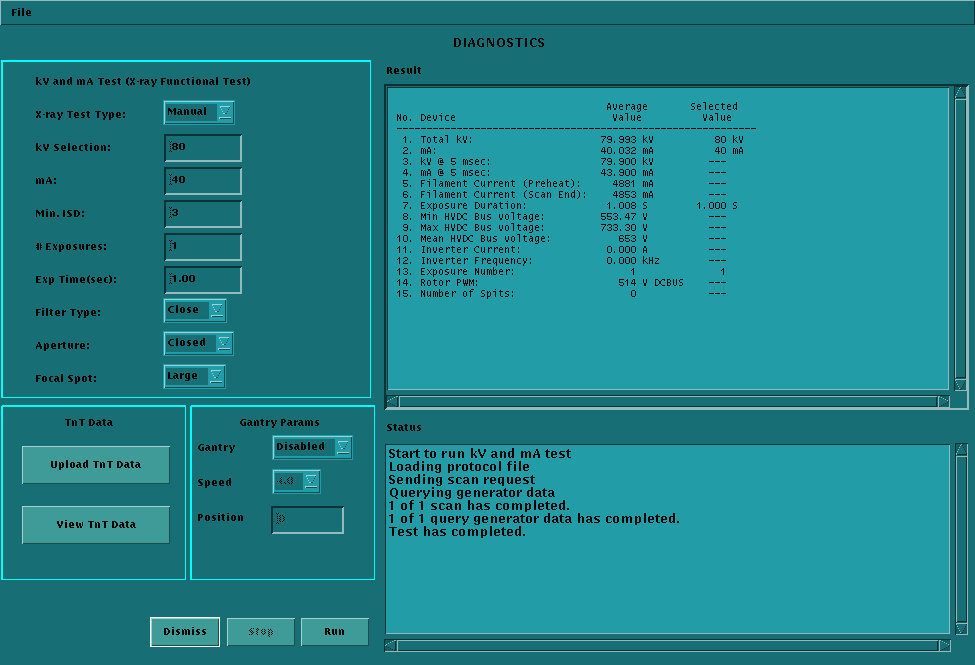Image resolution: width=975 pixels, height=665 pixels.
Task: Click the Status panel horizontal scrollbar
Action: click(x=665, y=645)
